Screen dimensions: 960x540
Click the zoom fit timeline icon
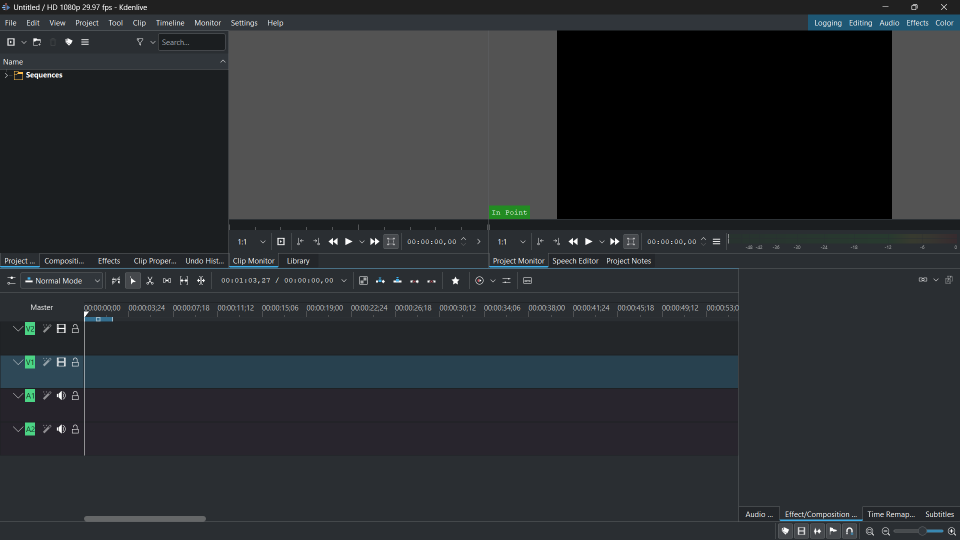(870, 531)
